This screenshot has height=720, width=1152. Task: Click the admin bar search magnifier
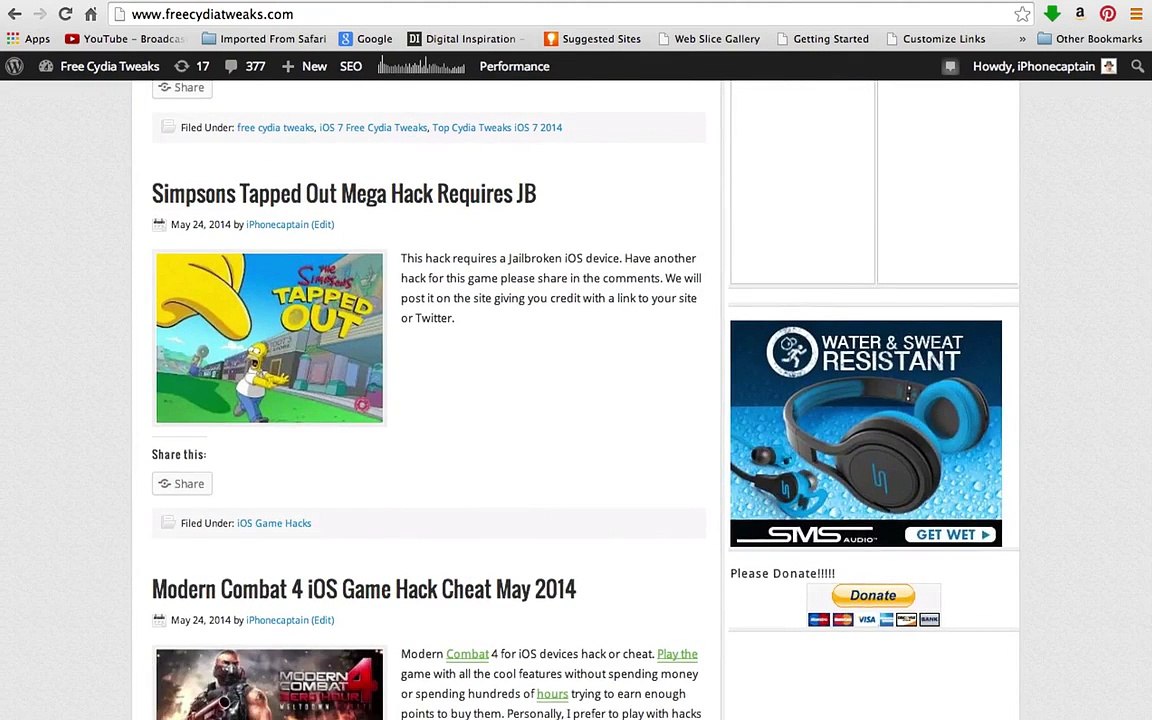pyautogui.click(x=1137, y=66)
